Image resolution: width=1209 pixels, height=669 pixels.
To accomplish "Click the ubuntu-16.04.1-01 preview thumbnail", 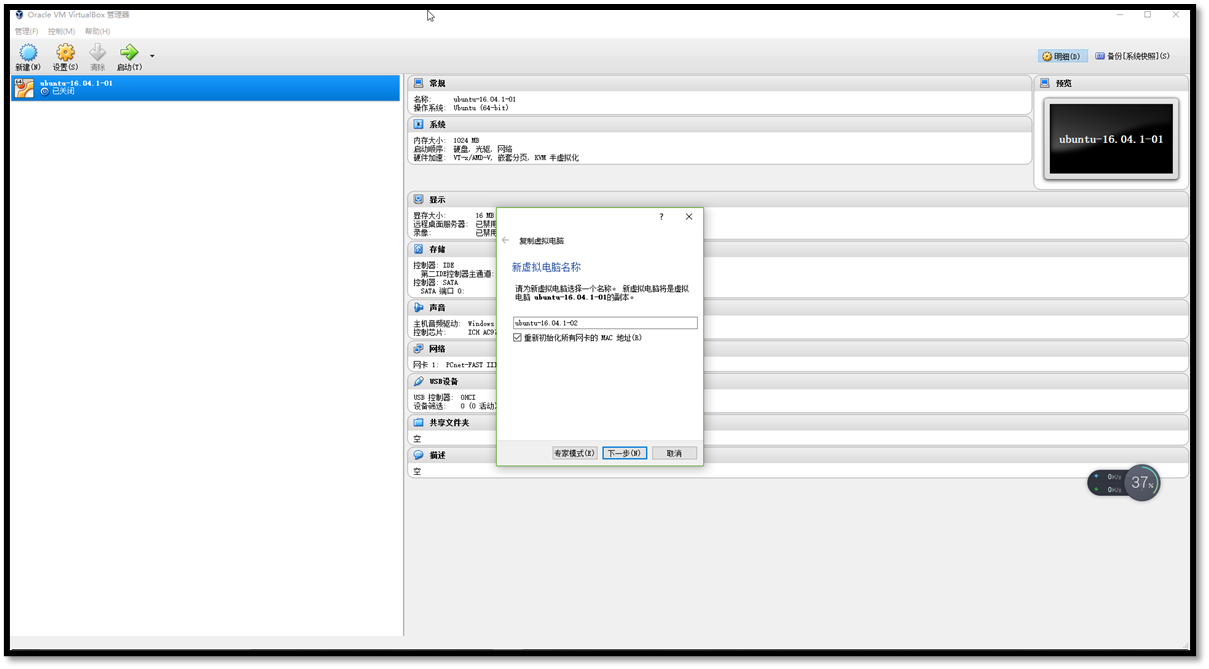I will pos(1111,139).
